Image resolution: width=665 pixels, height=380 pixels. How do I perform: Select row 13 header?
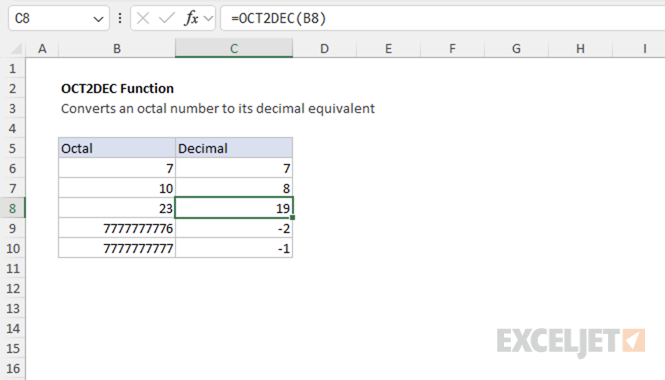coord(13,308)
